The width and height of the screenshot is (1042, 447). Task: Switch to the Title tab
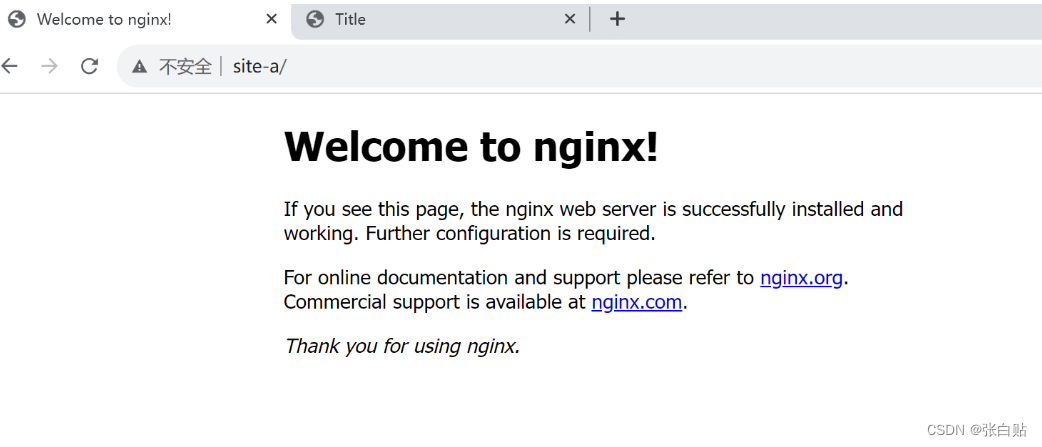[x=441, y=20]
